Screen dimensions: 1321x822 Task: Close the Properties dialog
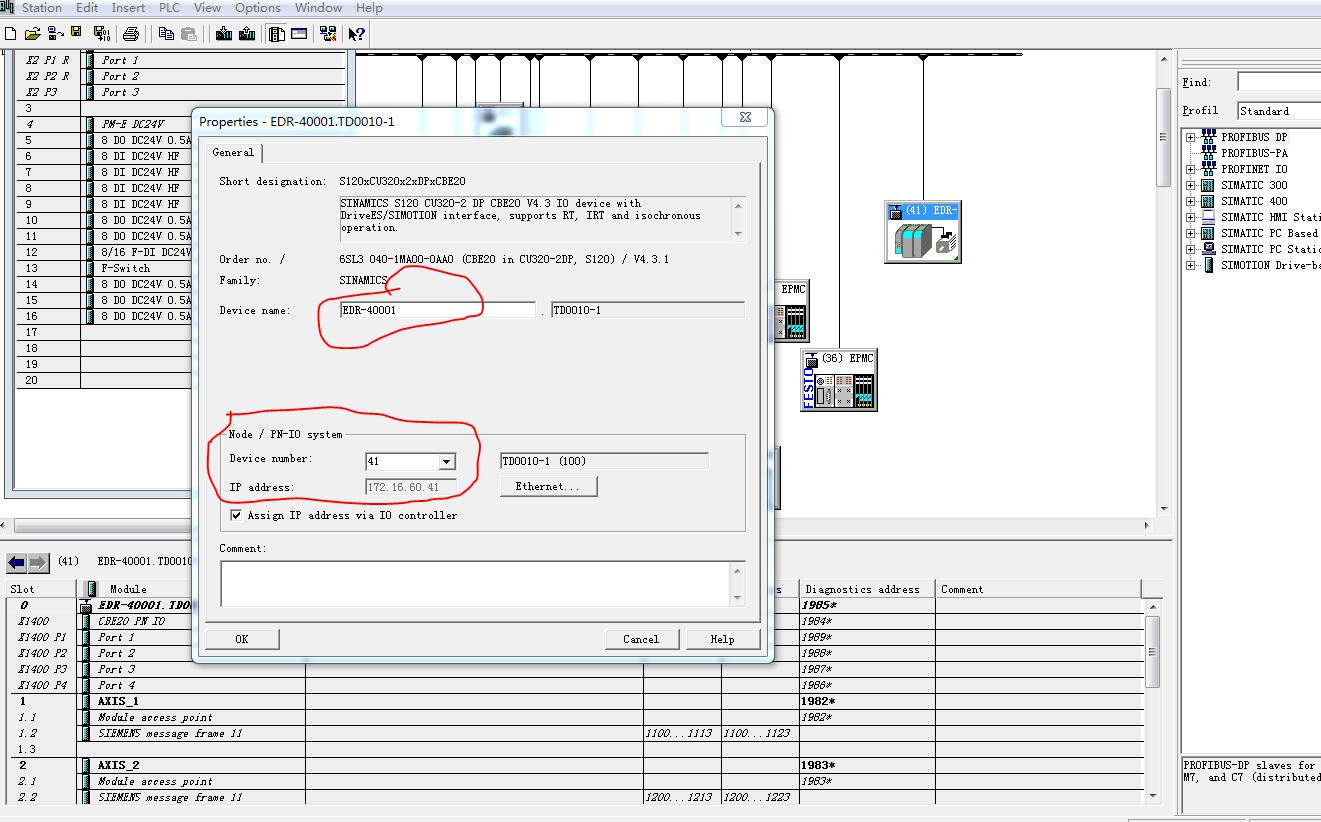point(745,118)
